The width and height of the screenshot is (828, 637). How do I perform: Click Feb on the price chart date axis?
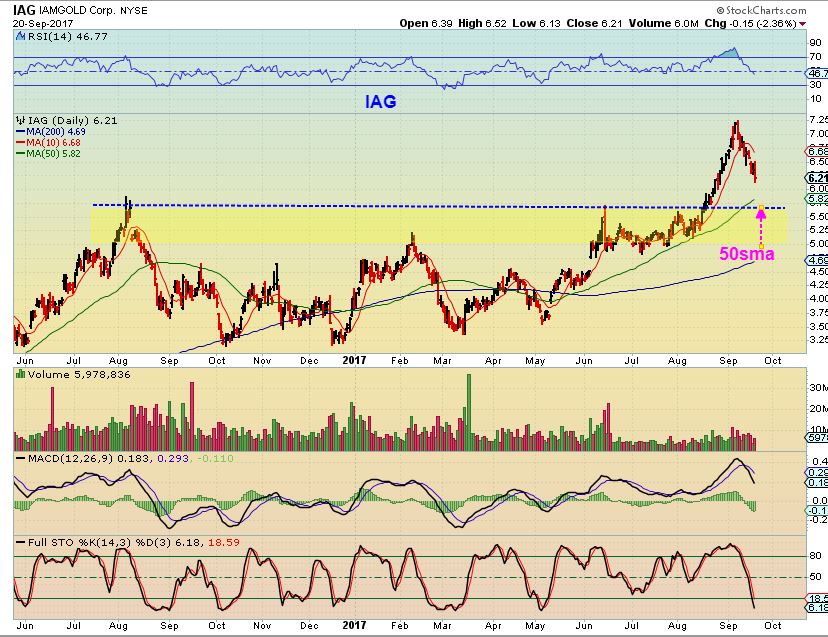[x=400, y=360]
